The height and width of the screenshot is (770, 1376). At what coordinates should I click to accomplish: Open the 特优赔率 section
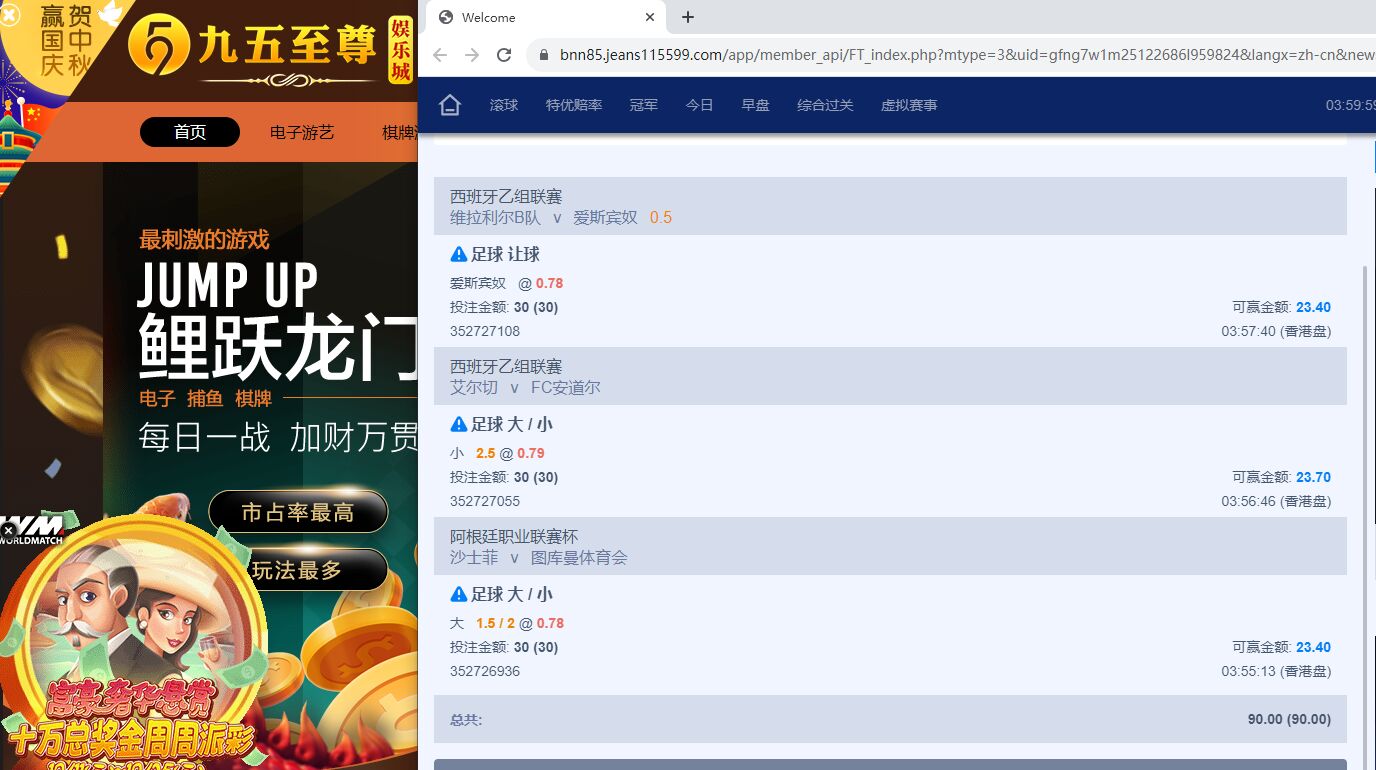point(574,105)
